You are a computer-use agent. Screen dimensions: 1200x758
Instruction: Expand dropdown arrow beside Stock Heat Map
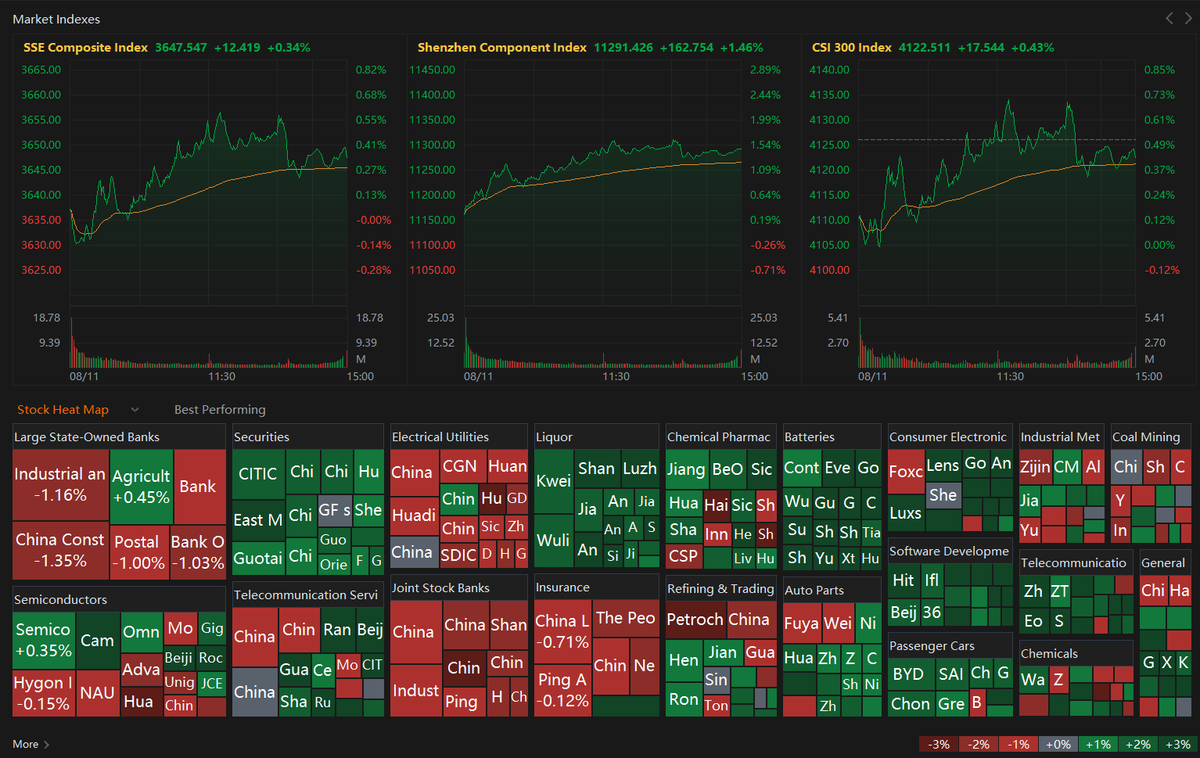[x=135, y=410]
